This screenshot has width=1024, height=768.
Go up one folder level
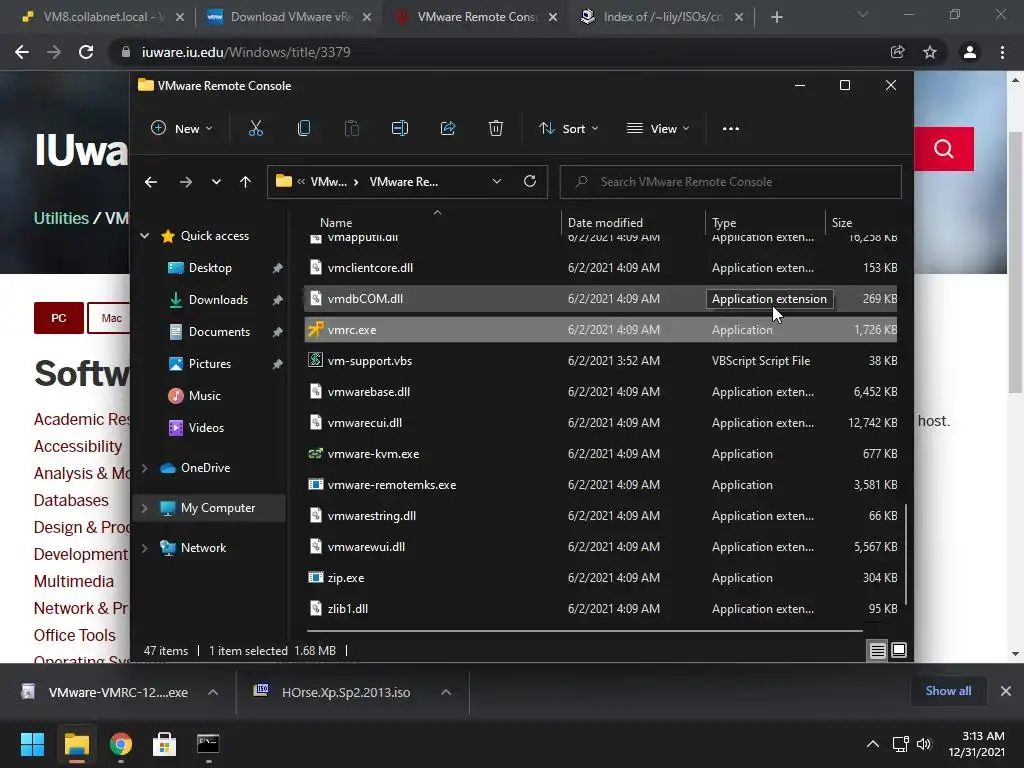coord(245,182)
